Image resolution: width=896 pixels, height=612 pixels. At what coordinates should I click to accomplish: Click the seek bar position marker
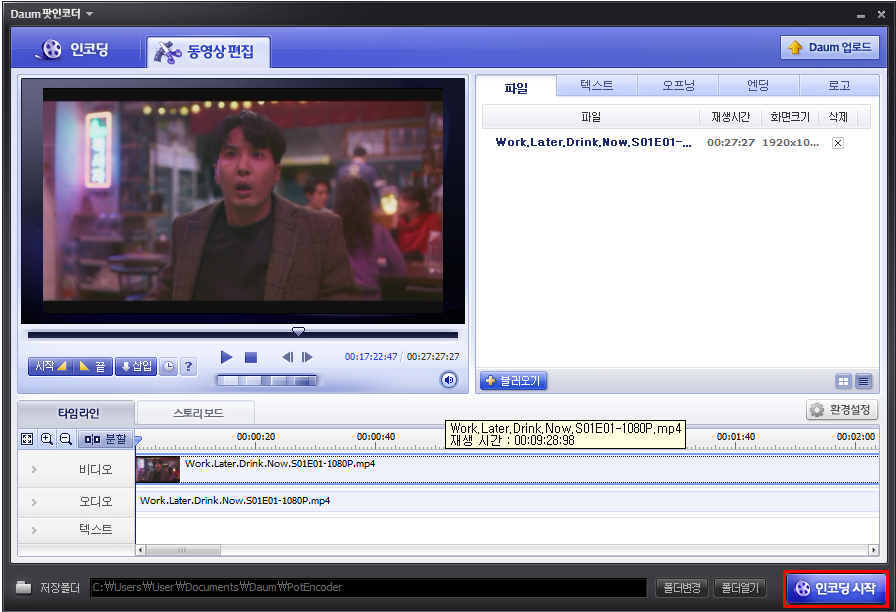point(298,331)
